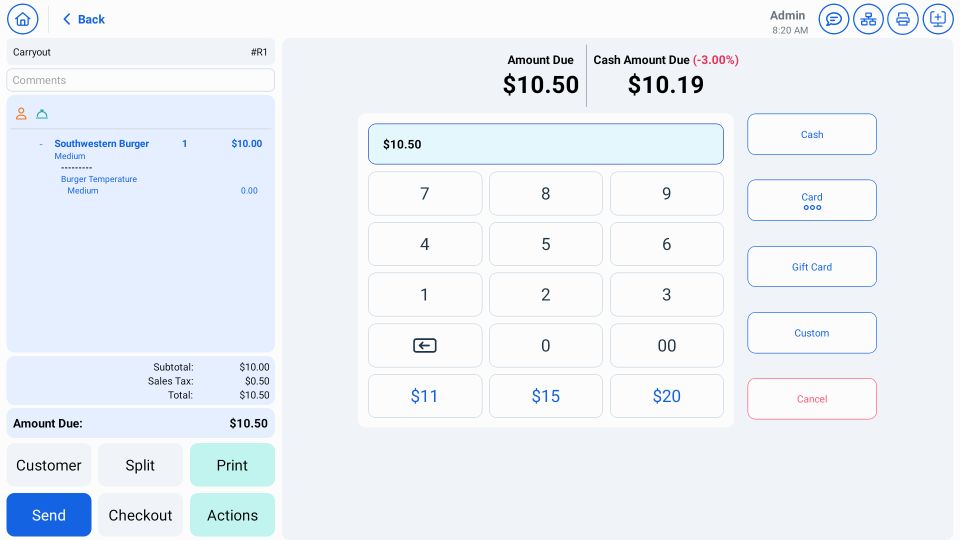This screenshot has width=960, height=540.
Task: Choose Custom payment type
Action: click(x=811, y=333)
